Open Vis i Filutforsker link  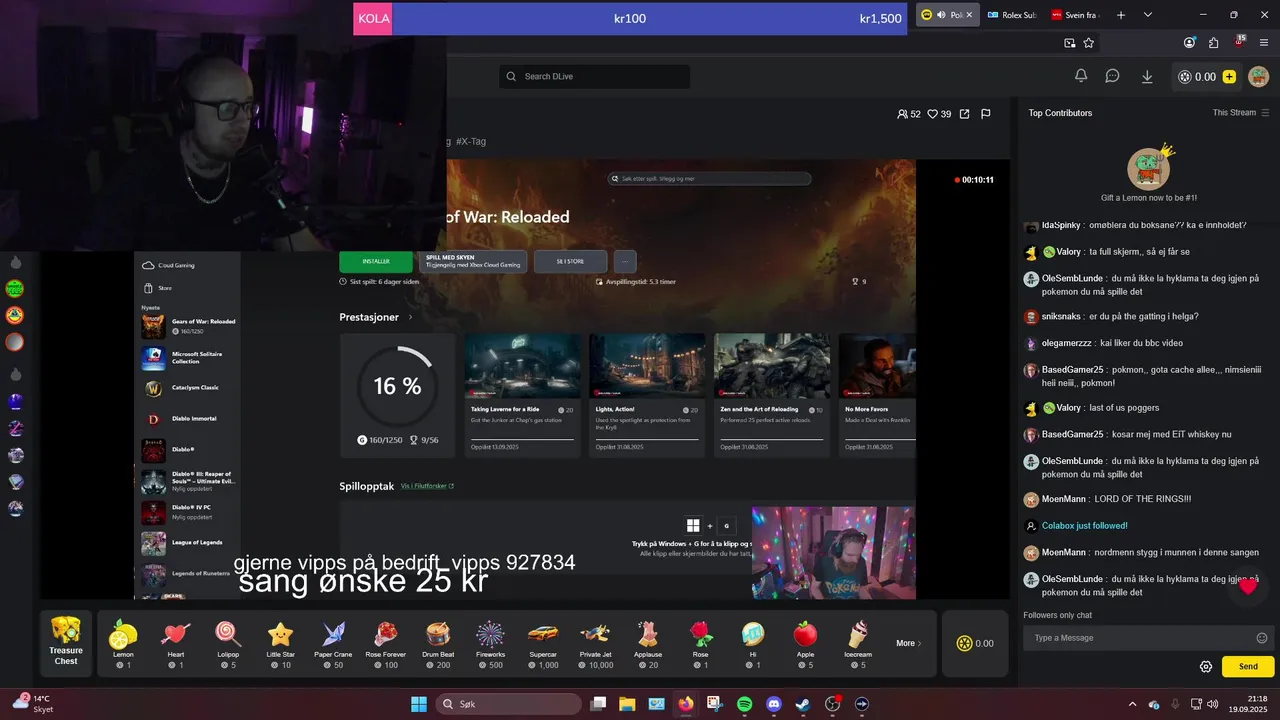[x=427, y=486]
